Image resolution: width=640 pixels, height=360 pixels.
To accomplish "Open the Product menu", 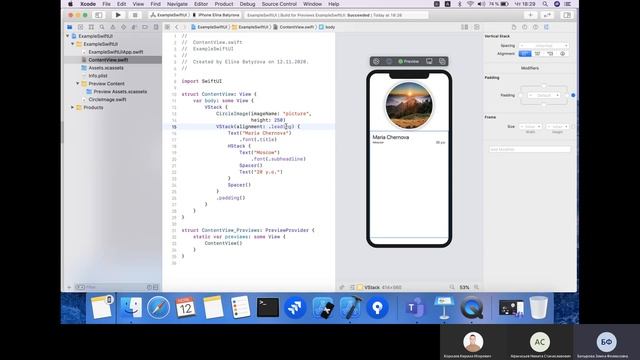I will [x=224, y=4].
